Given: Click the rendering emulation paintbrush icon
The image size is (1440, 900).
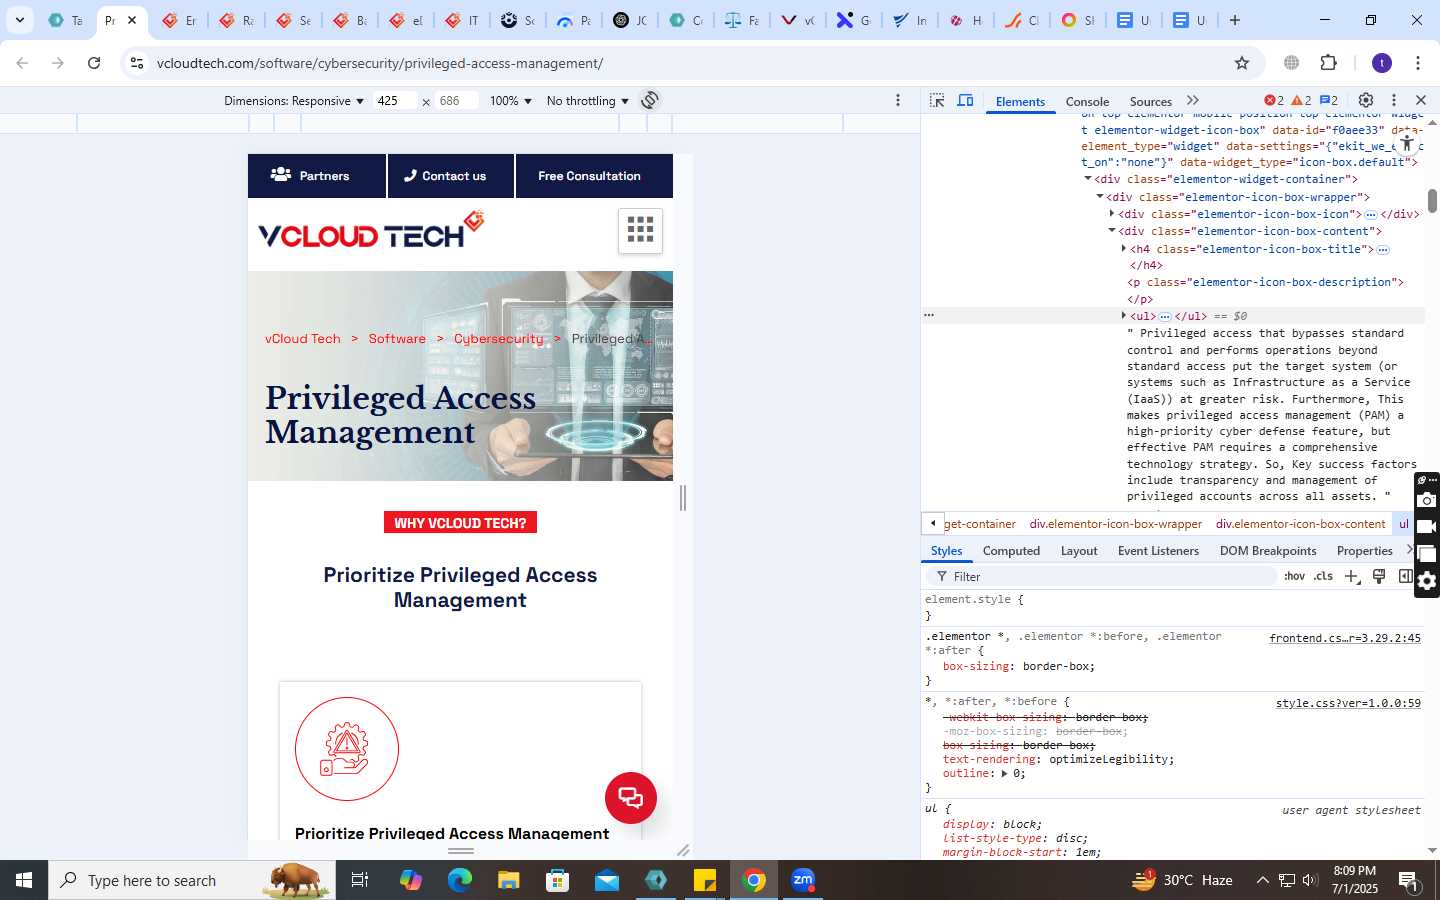Looking at the screenshot, I should pyautogui.click(x=1379, y=577).
